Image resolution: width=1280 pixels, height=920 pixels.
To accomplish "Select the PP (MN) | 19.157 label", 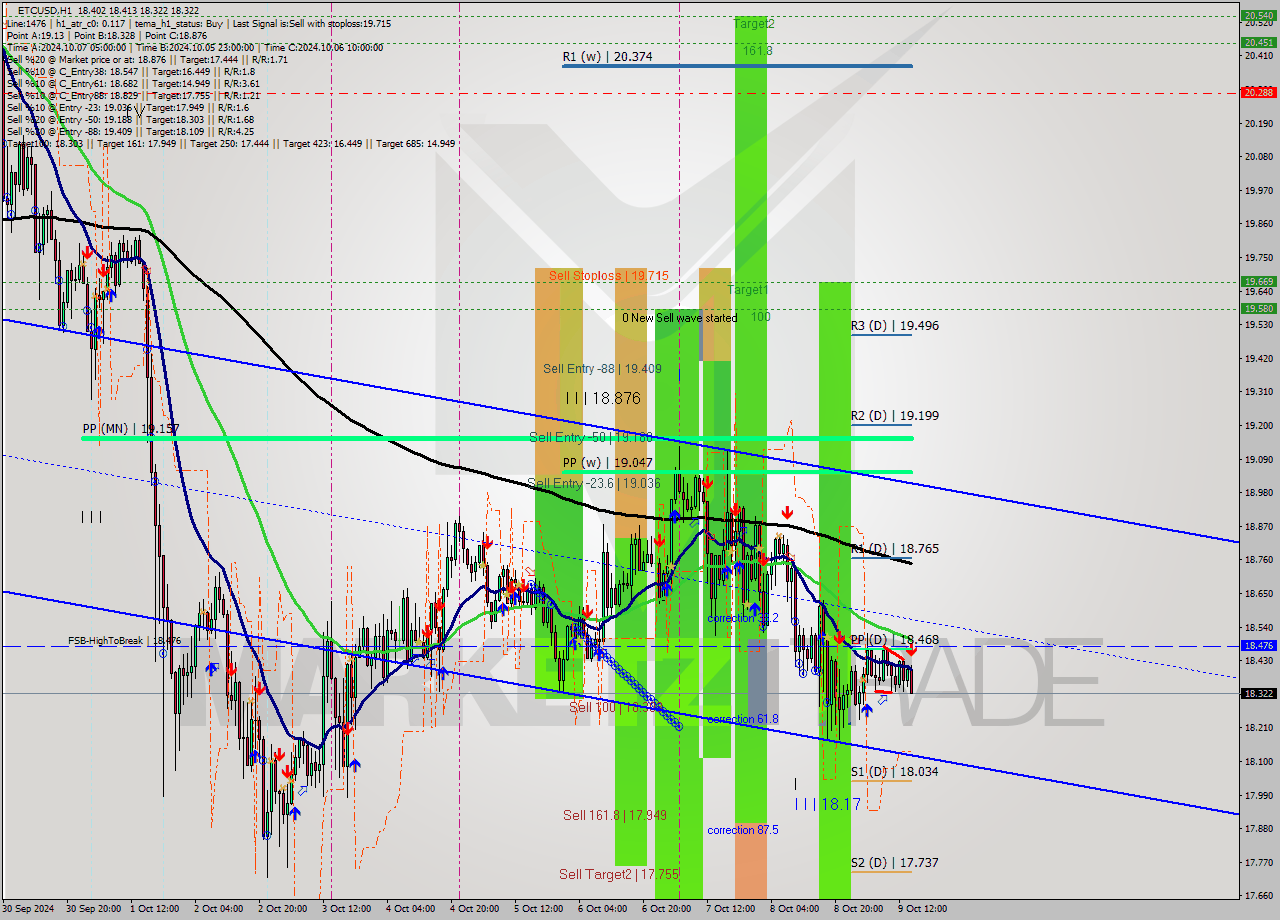I will [x=131, y=429].
